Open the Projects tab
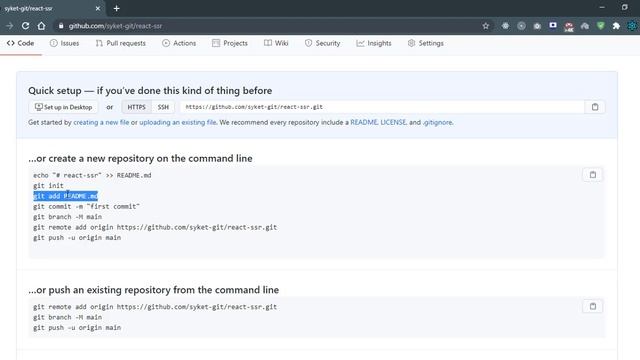 point(230,43)
